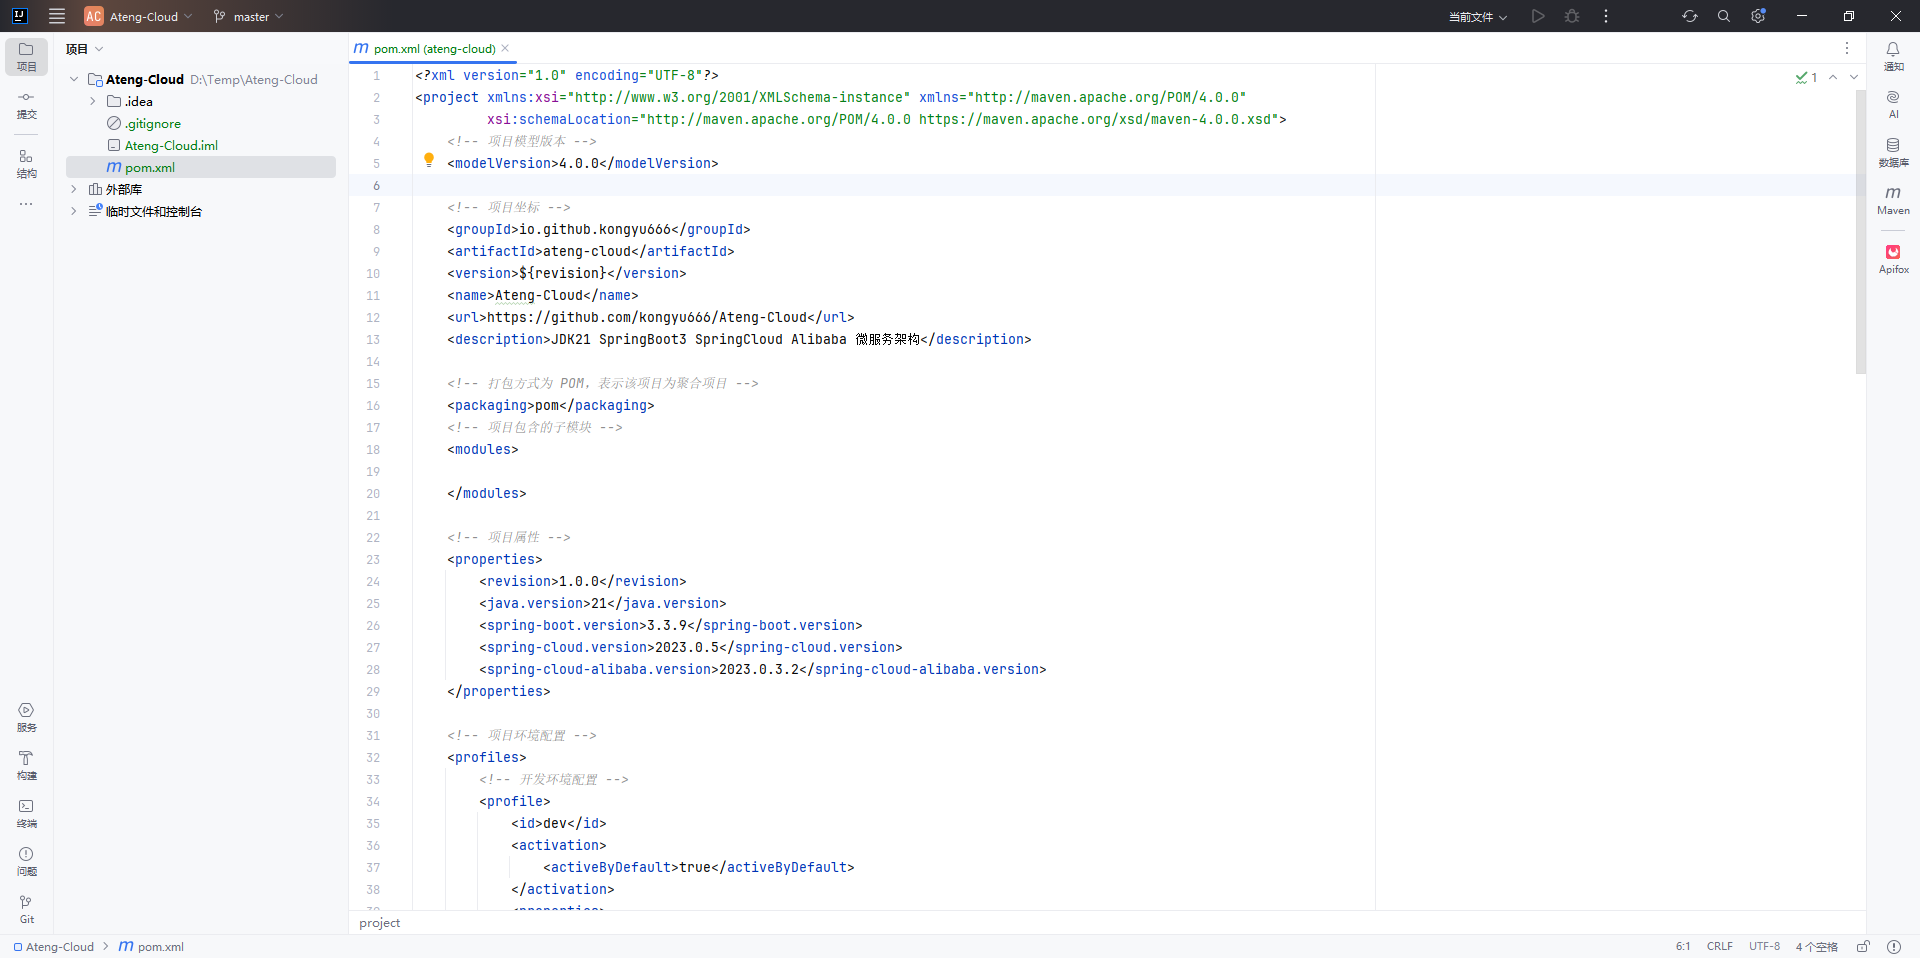
Task: Open the Terminal tool window
Action: click(x=26, y=812)
